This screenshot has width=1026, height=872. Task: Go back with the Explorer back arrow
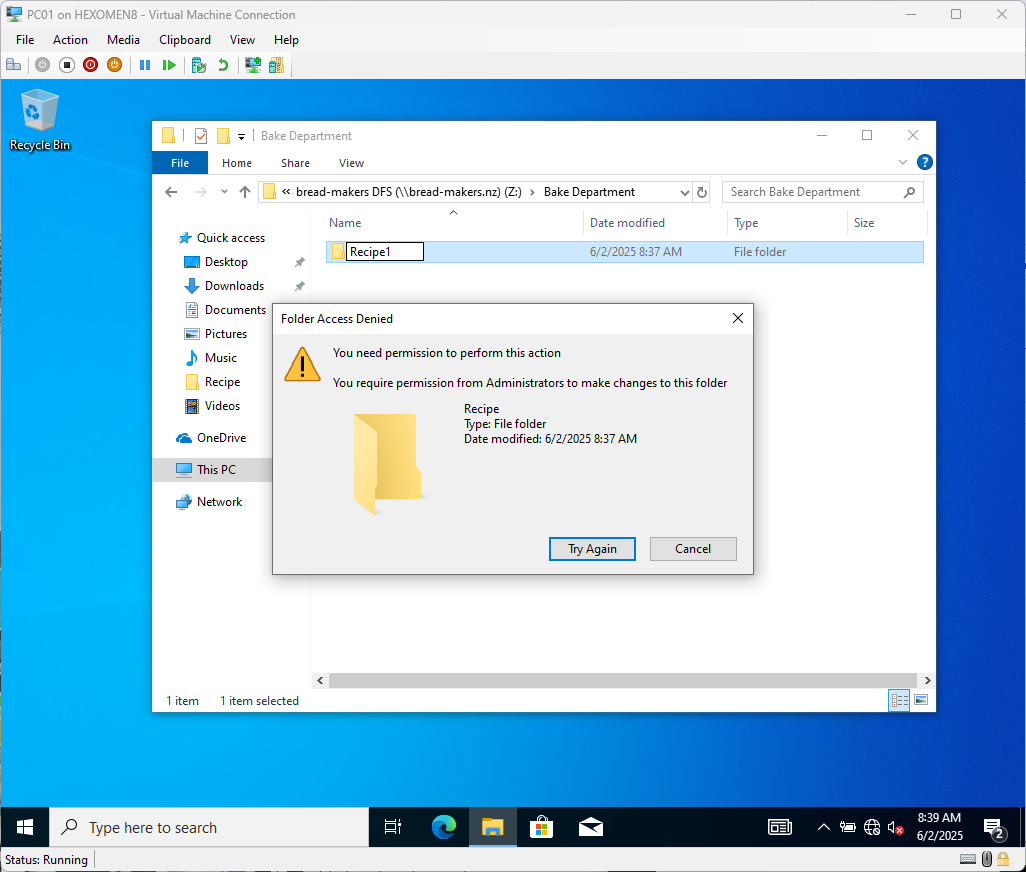171,192
